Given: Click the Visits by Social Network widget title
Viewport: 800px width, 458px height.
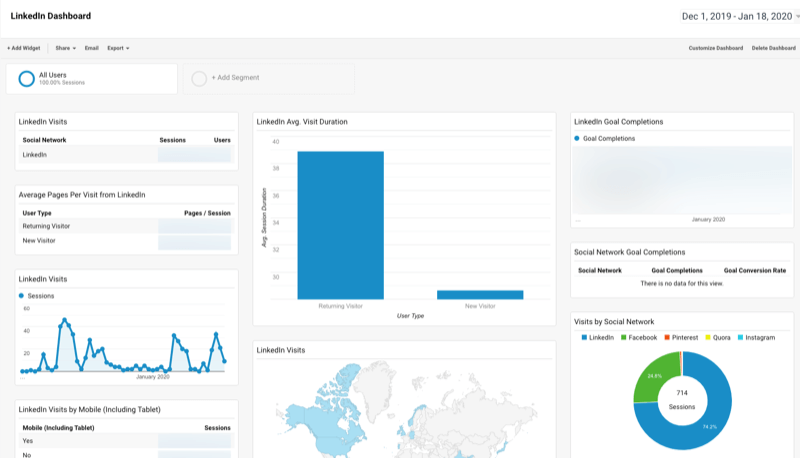Looking at the screenshot, I should coord(614,322).
